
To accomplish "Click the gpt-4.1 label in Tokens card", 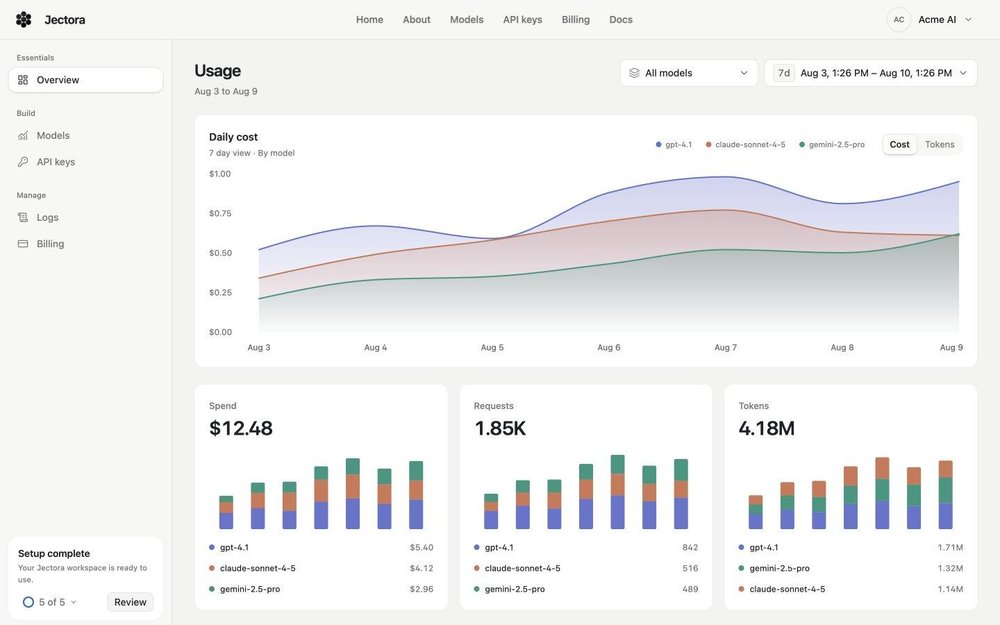I will (763, 547).
